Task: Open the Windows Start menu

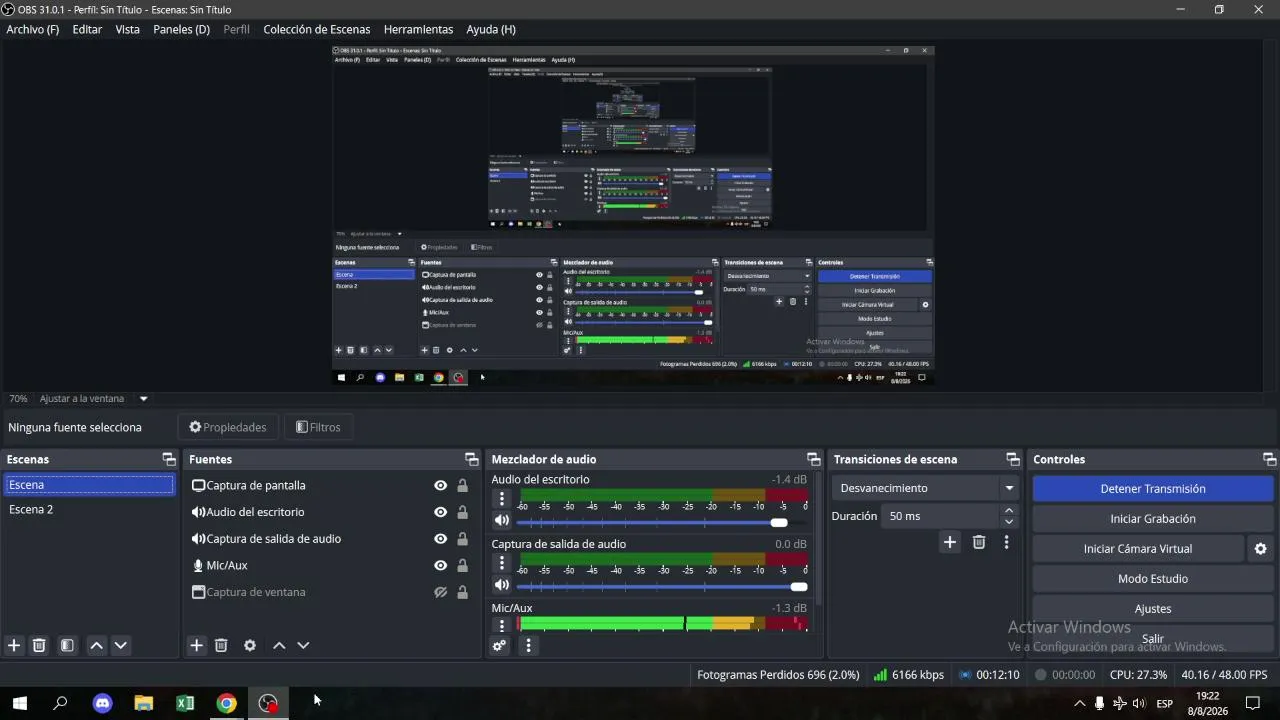Action: coord(20,703)
